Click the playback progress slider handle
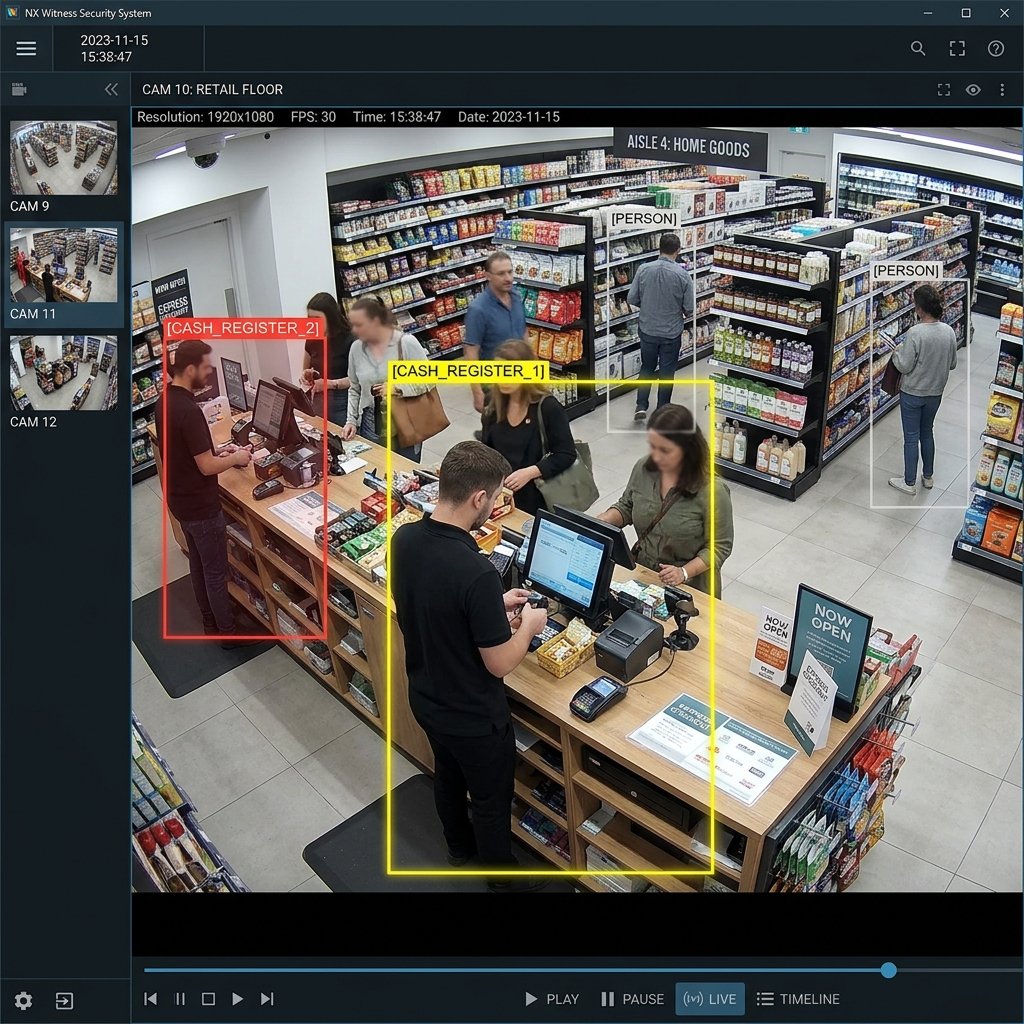This screenshot has height=1024, width=1024. click(888, 970)
